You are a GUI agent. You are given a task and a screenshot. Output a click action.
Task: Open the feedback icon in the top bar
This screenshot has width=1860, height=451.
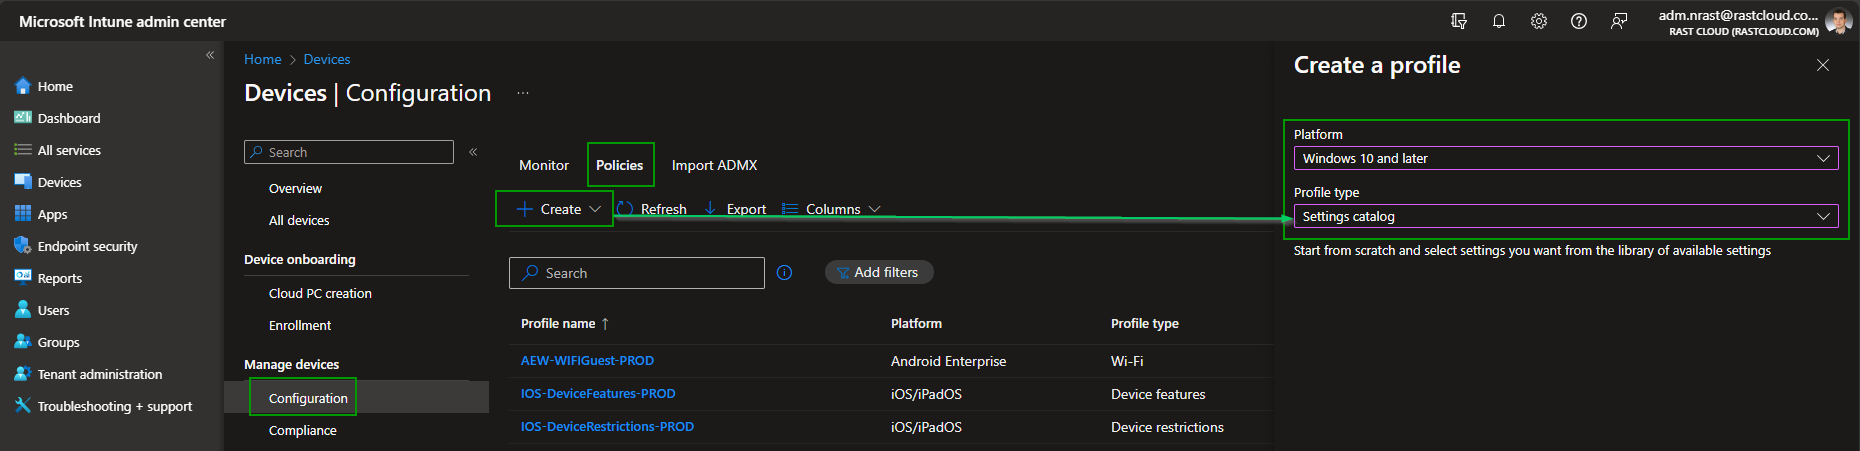(x=1618, y=21)
